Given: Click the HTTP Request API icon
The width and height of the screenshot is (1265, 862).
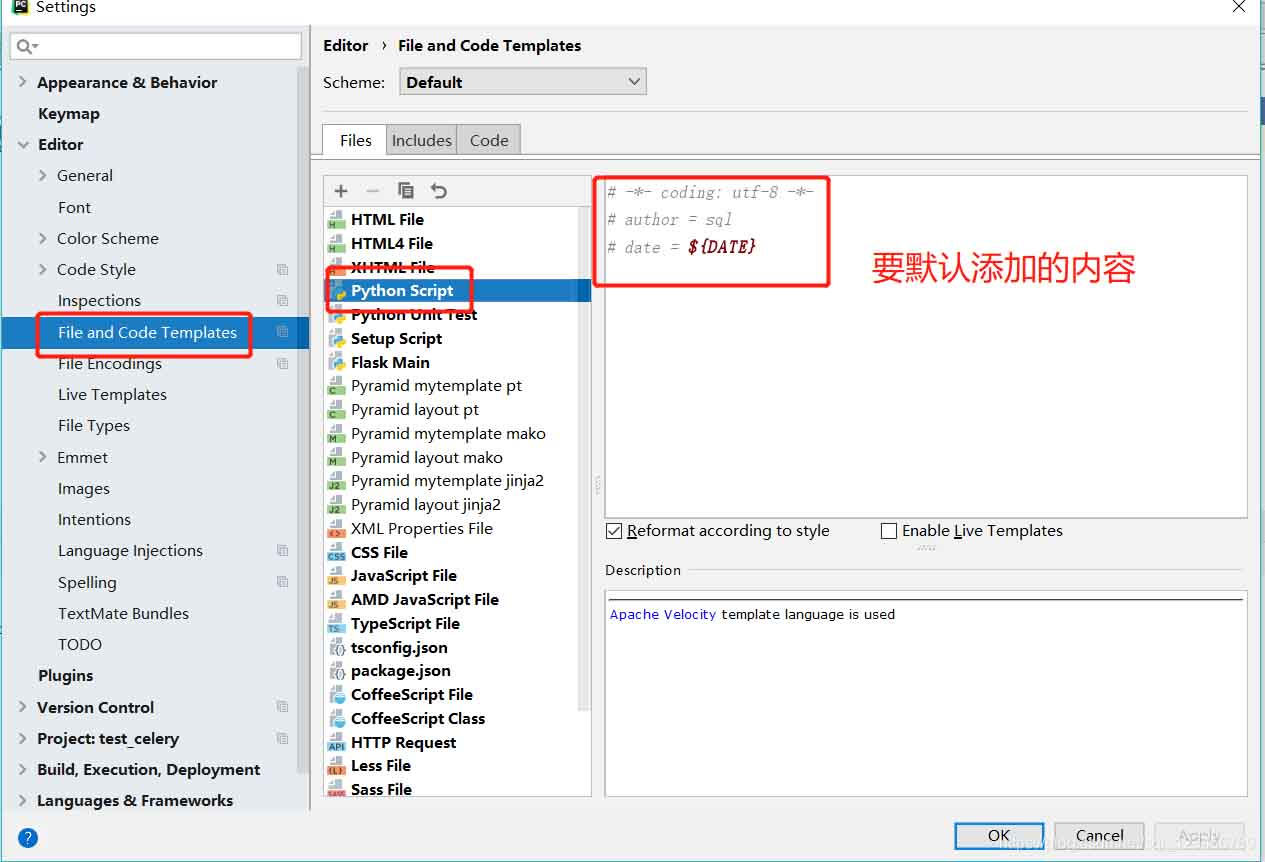Looking at the screenshot, I should (x=336, y=743).
